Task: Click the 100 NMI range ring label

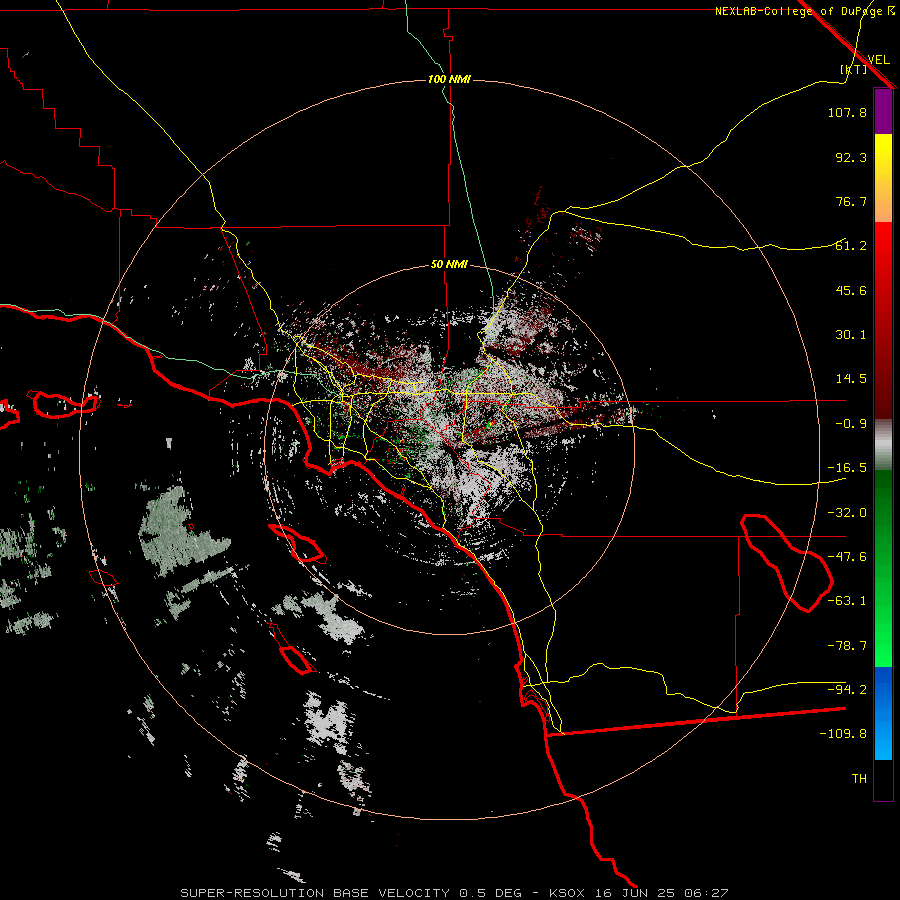Action: (x=449, y=79)
